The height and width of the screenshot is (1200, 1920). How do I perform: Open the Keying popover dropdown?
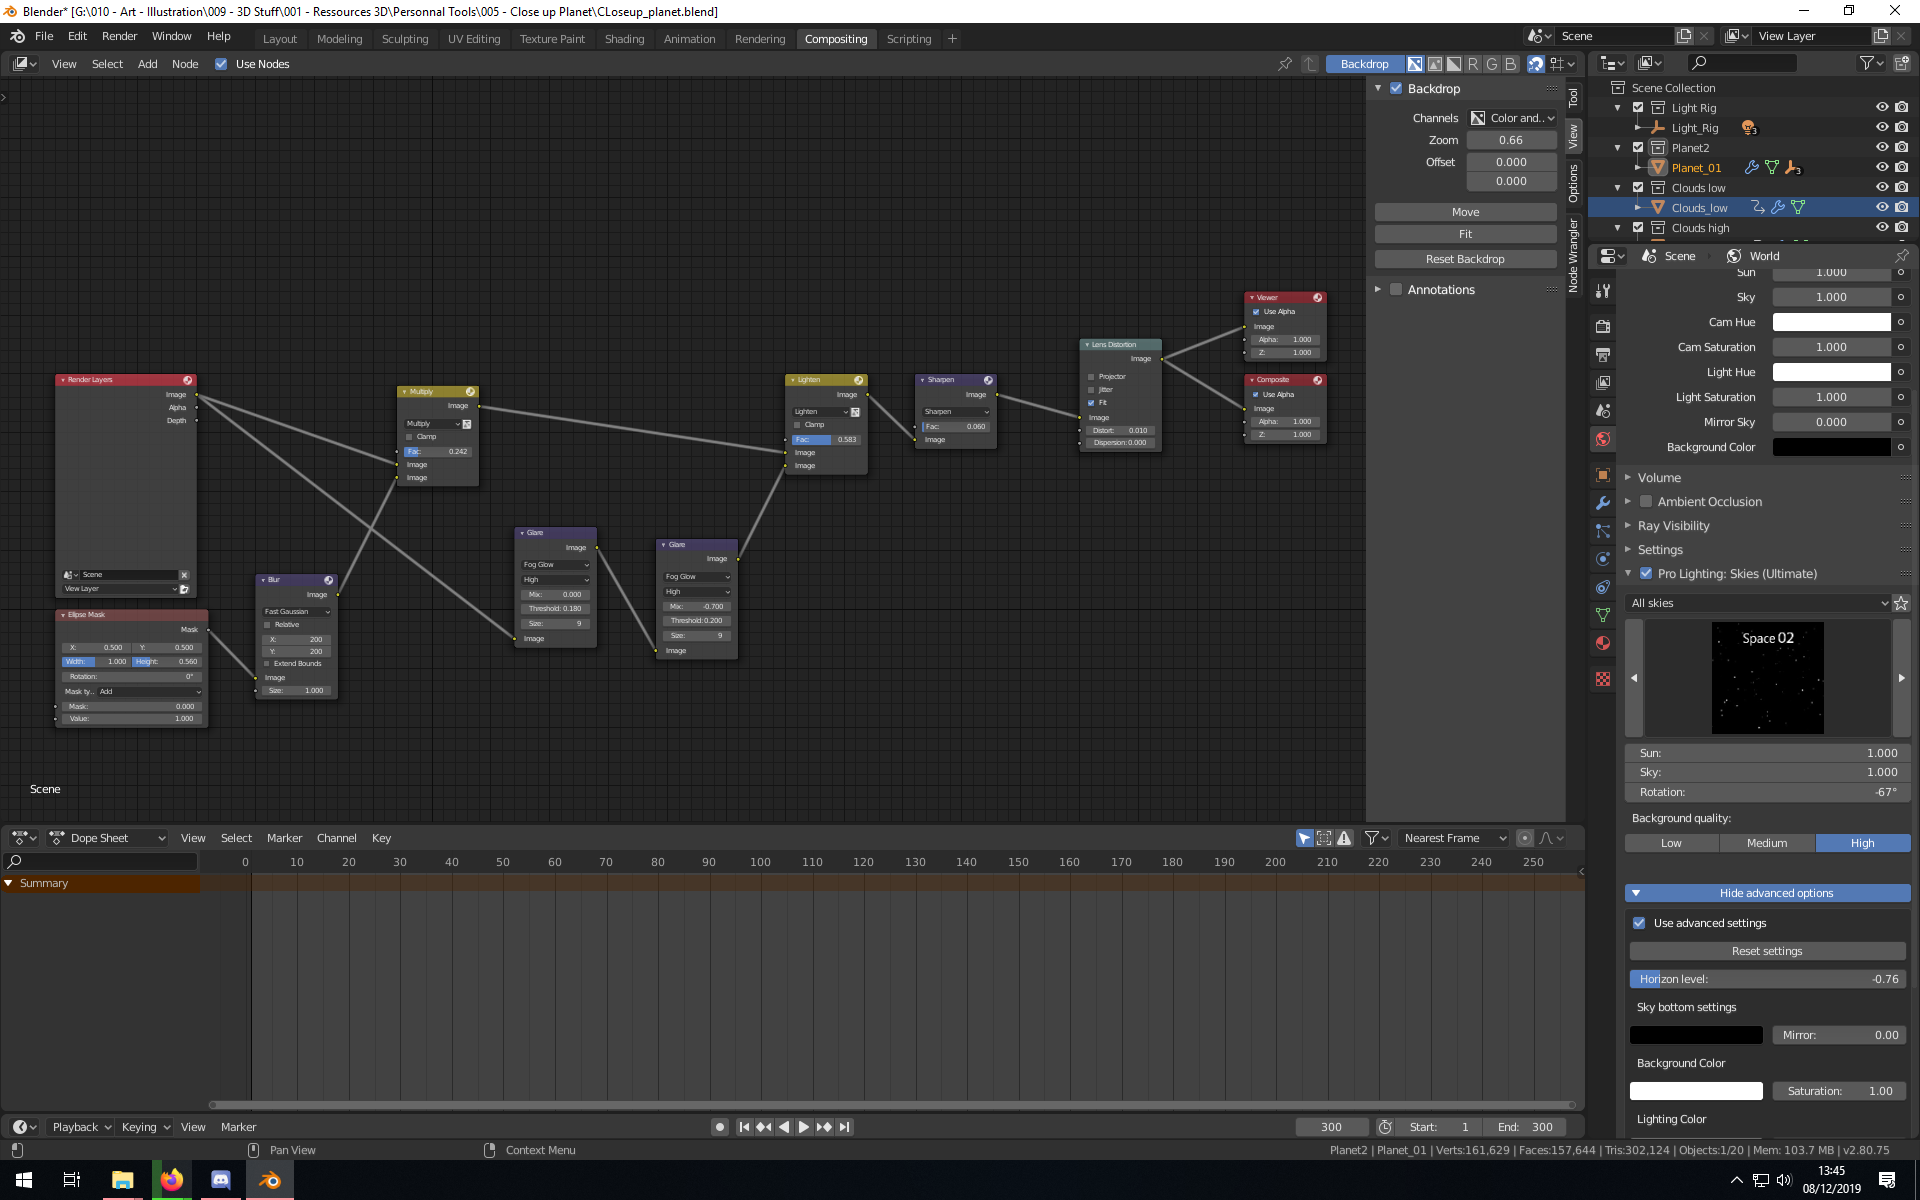tap(146, 1127)
